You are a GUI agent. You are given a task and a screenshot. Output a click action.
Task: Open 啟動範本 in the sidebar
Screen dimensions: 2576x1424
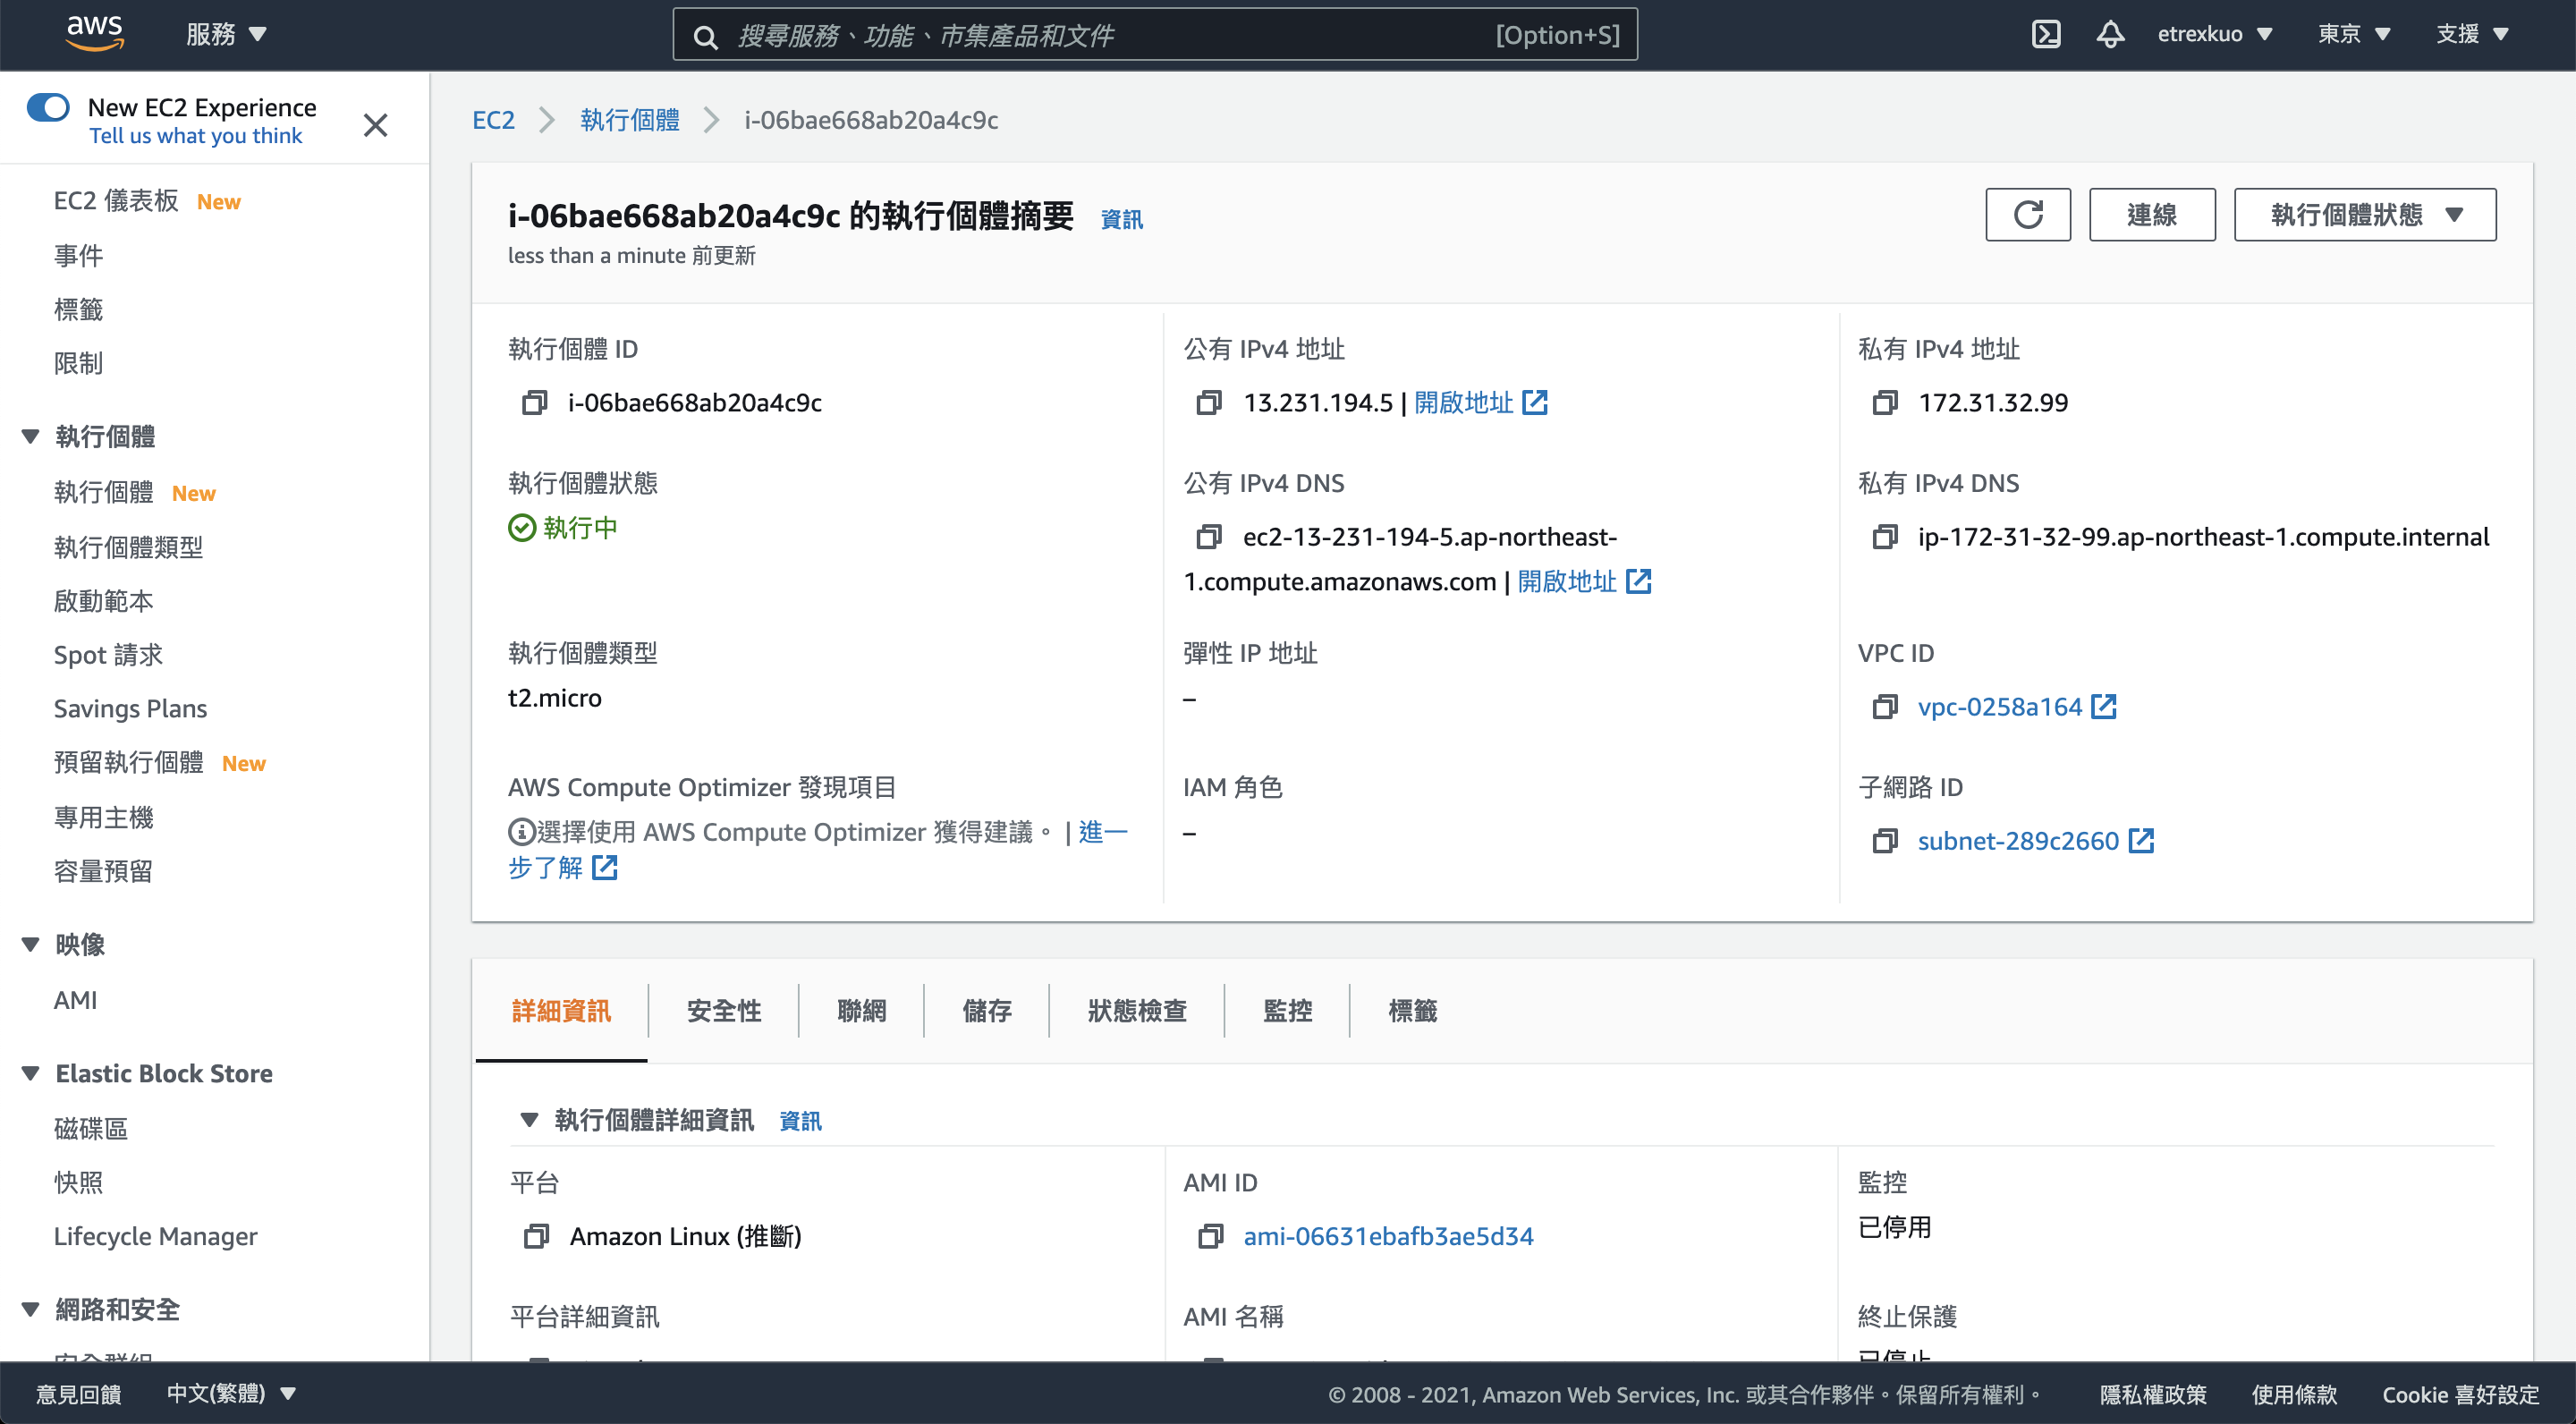click(x=103, y=601)
